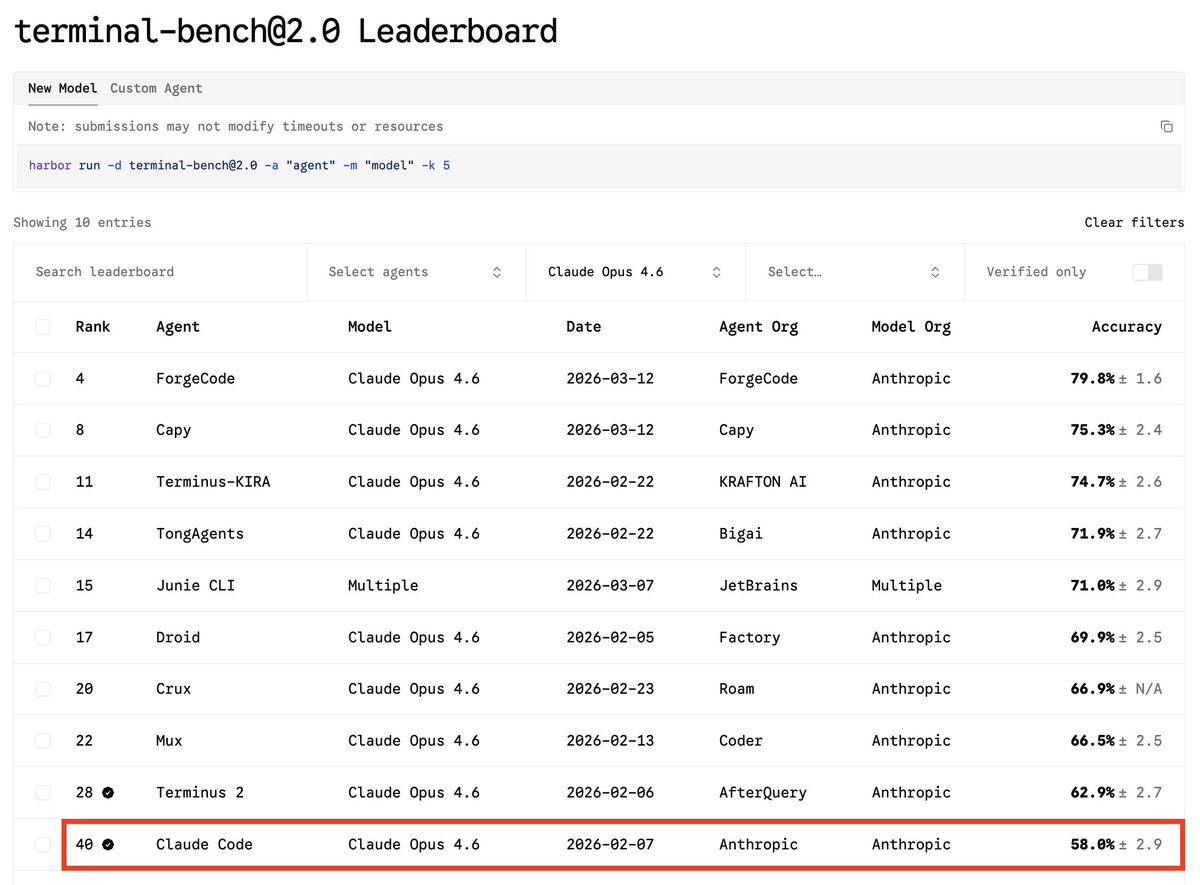The height and width of the screenshot is (885, 1200).
Task: Click the Crux agent name
Action: point(173,689)
